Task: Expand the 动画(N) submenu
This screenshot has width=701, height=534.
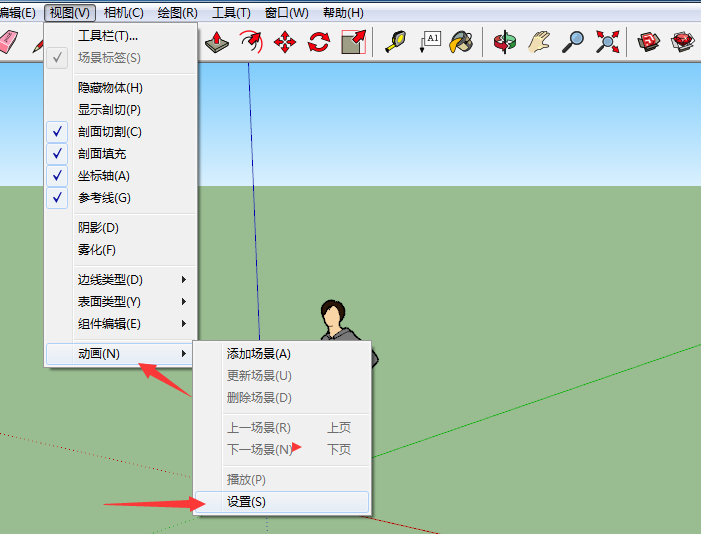Action: click(121, 354)
